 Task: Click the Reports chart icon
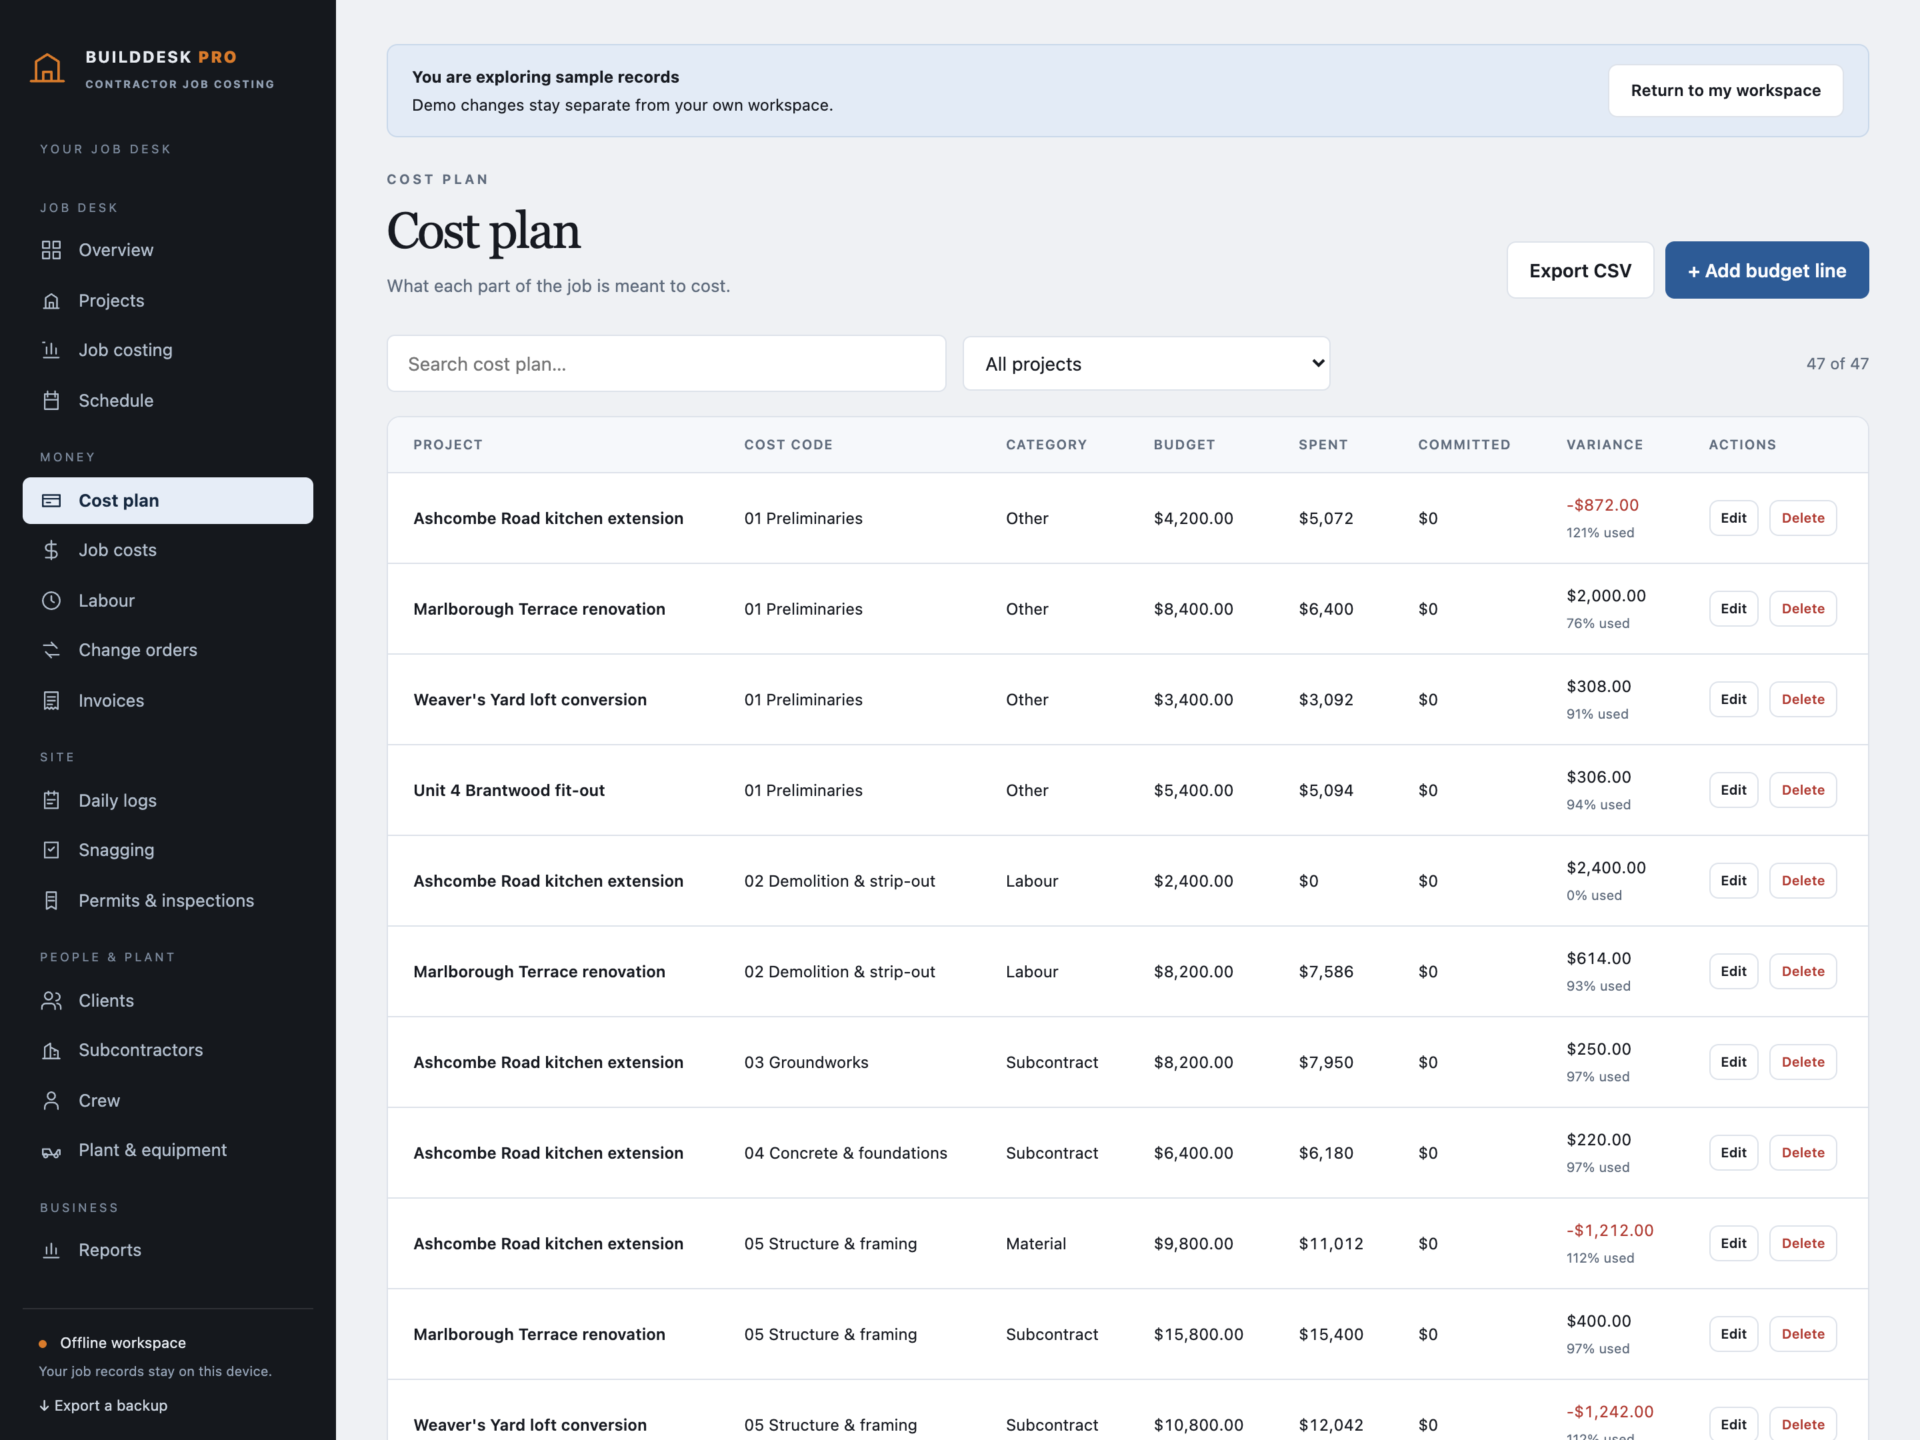pos(51,1250)
